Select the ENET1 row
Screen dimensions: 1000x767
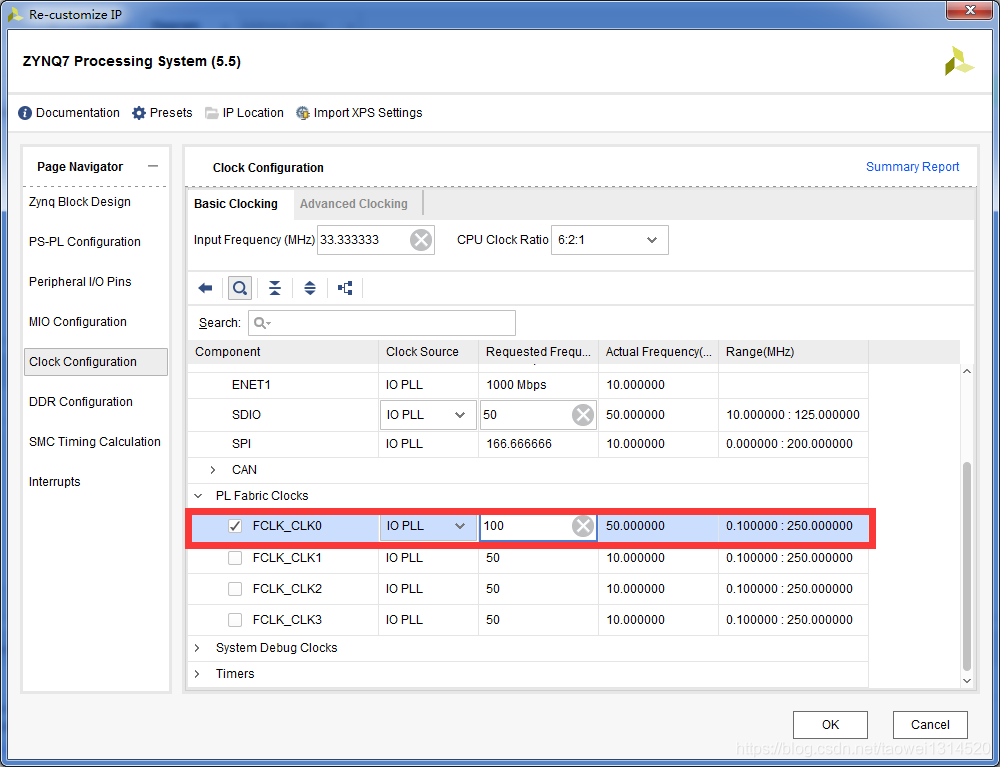point(528,385)
